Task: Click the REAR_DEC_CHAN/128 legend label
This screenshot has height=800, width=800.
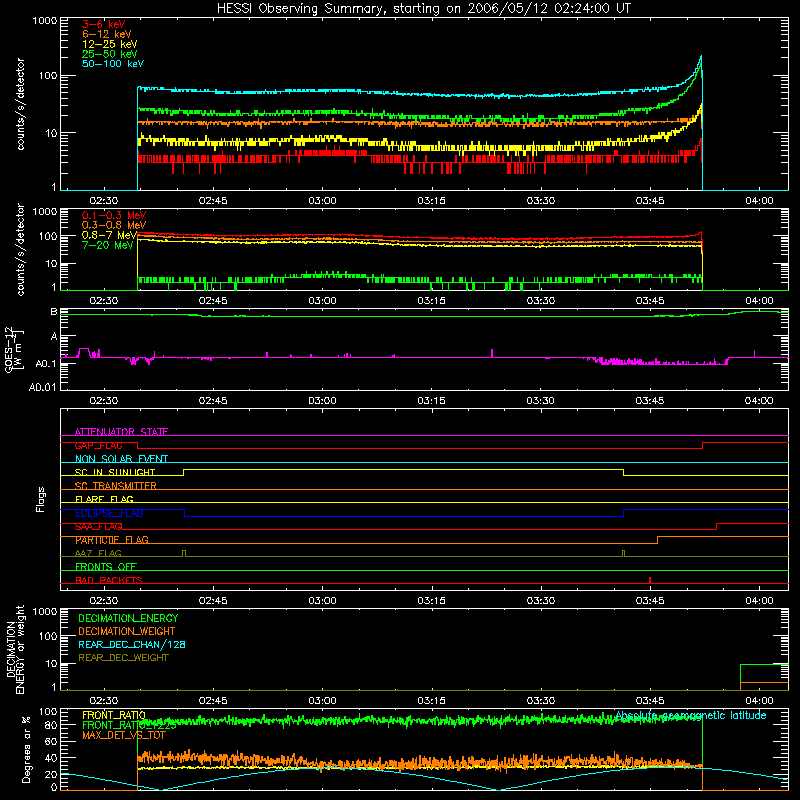Action: 132,644
